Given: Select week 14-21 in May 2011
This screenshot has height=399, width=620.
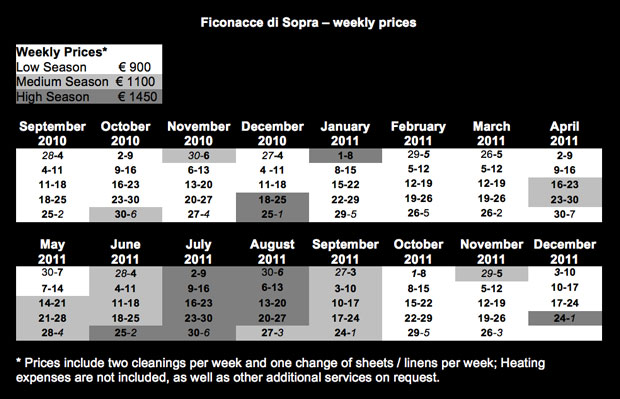Looking at the screenshot, I should pyautogui.click(x=52, y=303).
